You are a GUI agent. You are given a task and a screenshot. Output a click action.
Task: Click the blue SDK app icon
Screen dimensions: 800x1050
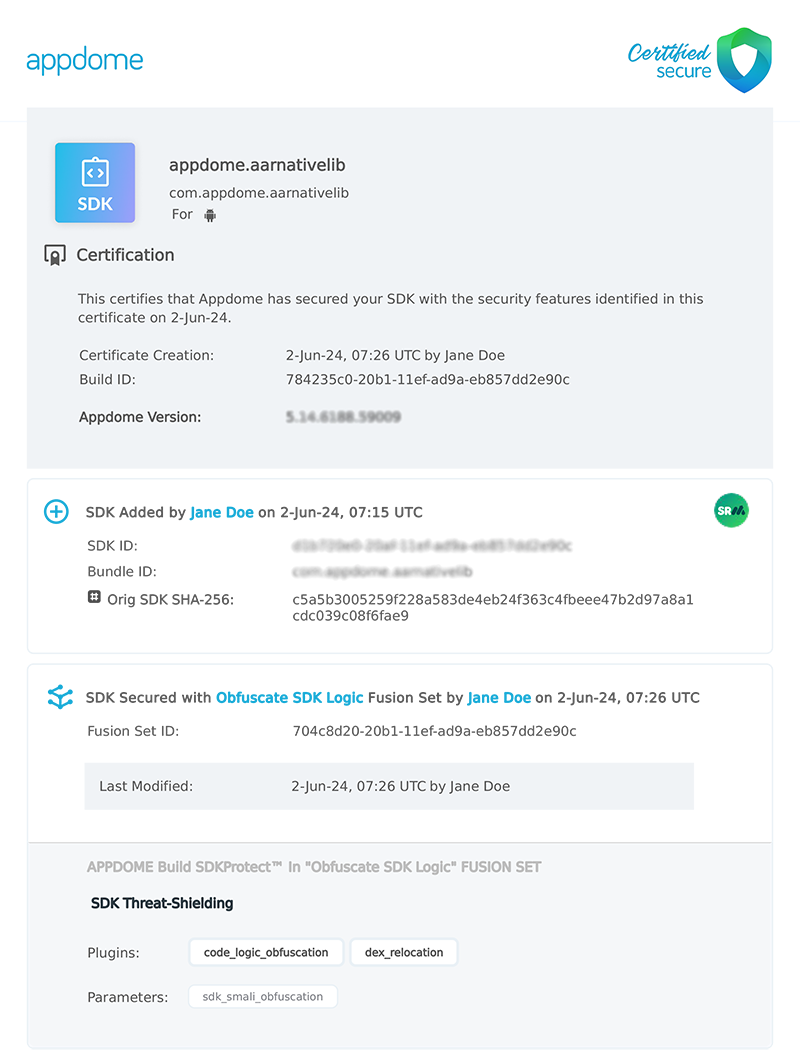[x=95, y=182]
